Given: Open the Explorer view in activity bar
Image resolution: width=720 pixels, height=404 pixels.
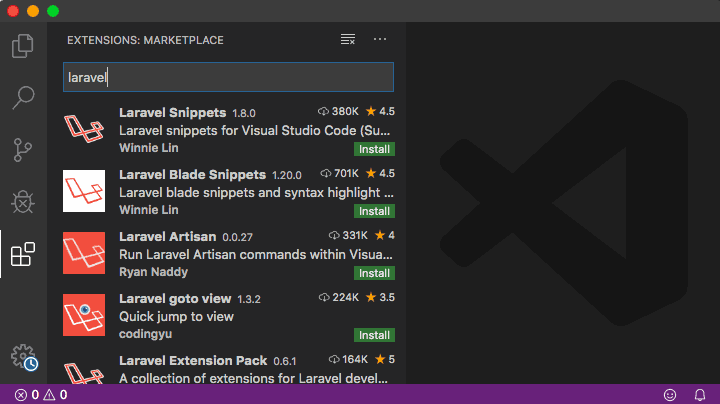Looking at the screenshot, I should pyautogui.click(x=22, y=46).
